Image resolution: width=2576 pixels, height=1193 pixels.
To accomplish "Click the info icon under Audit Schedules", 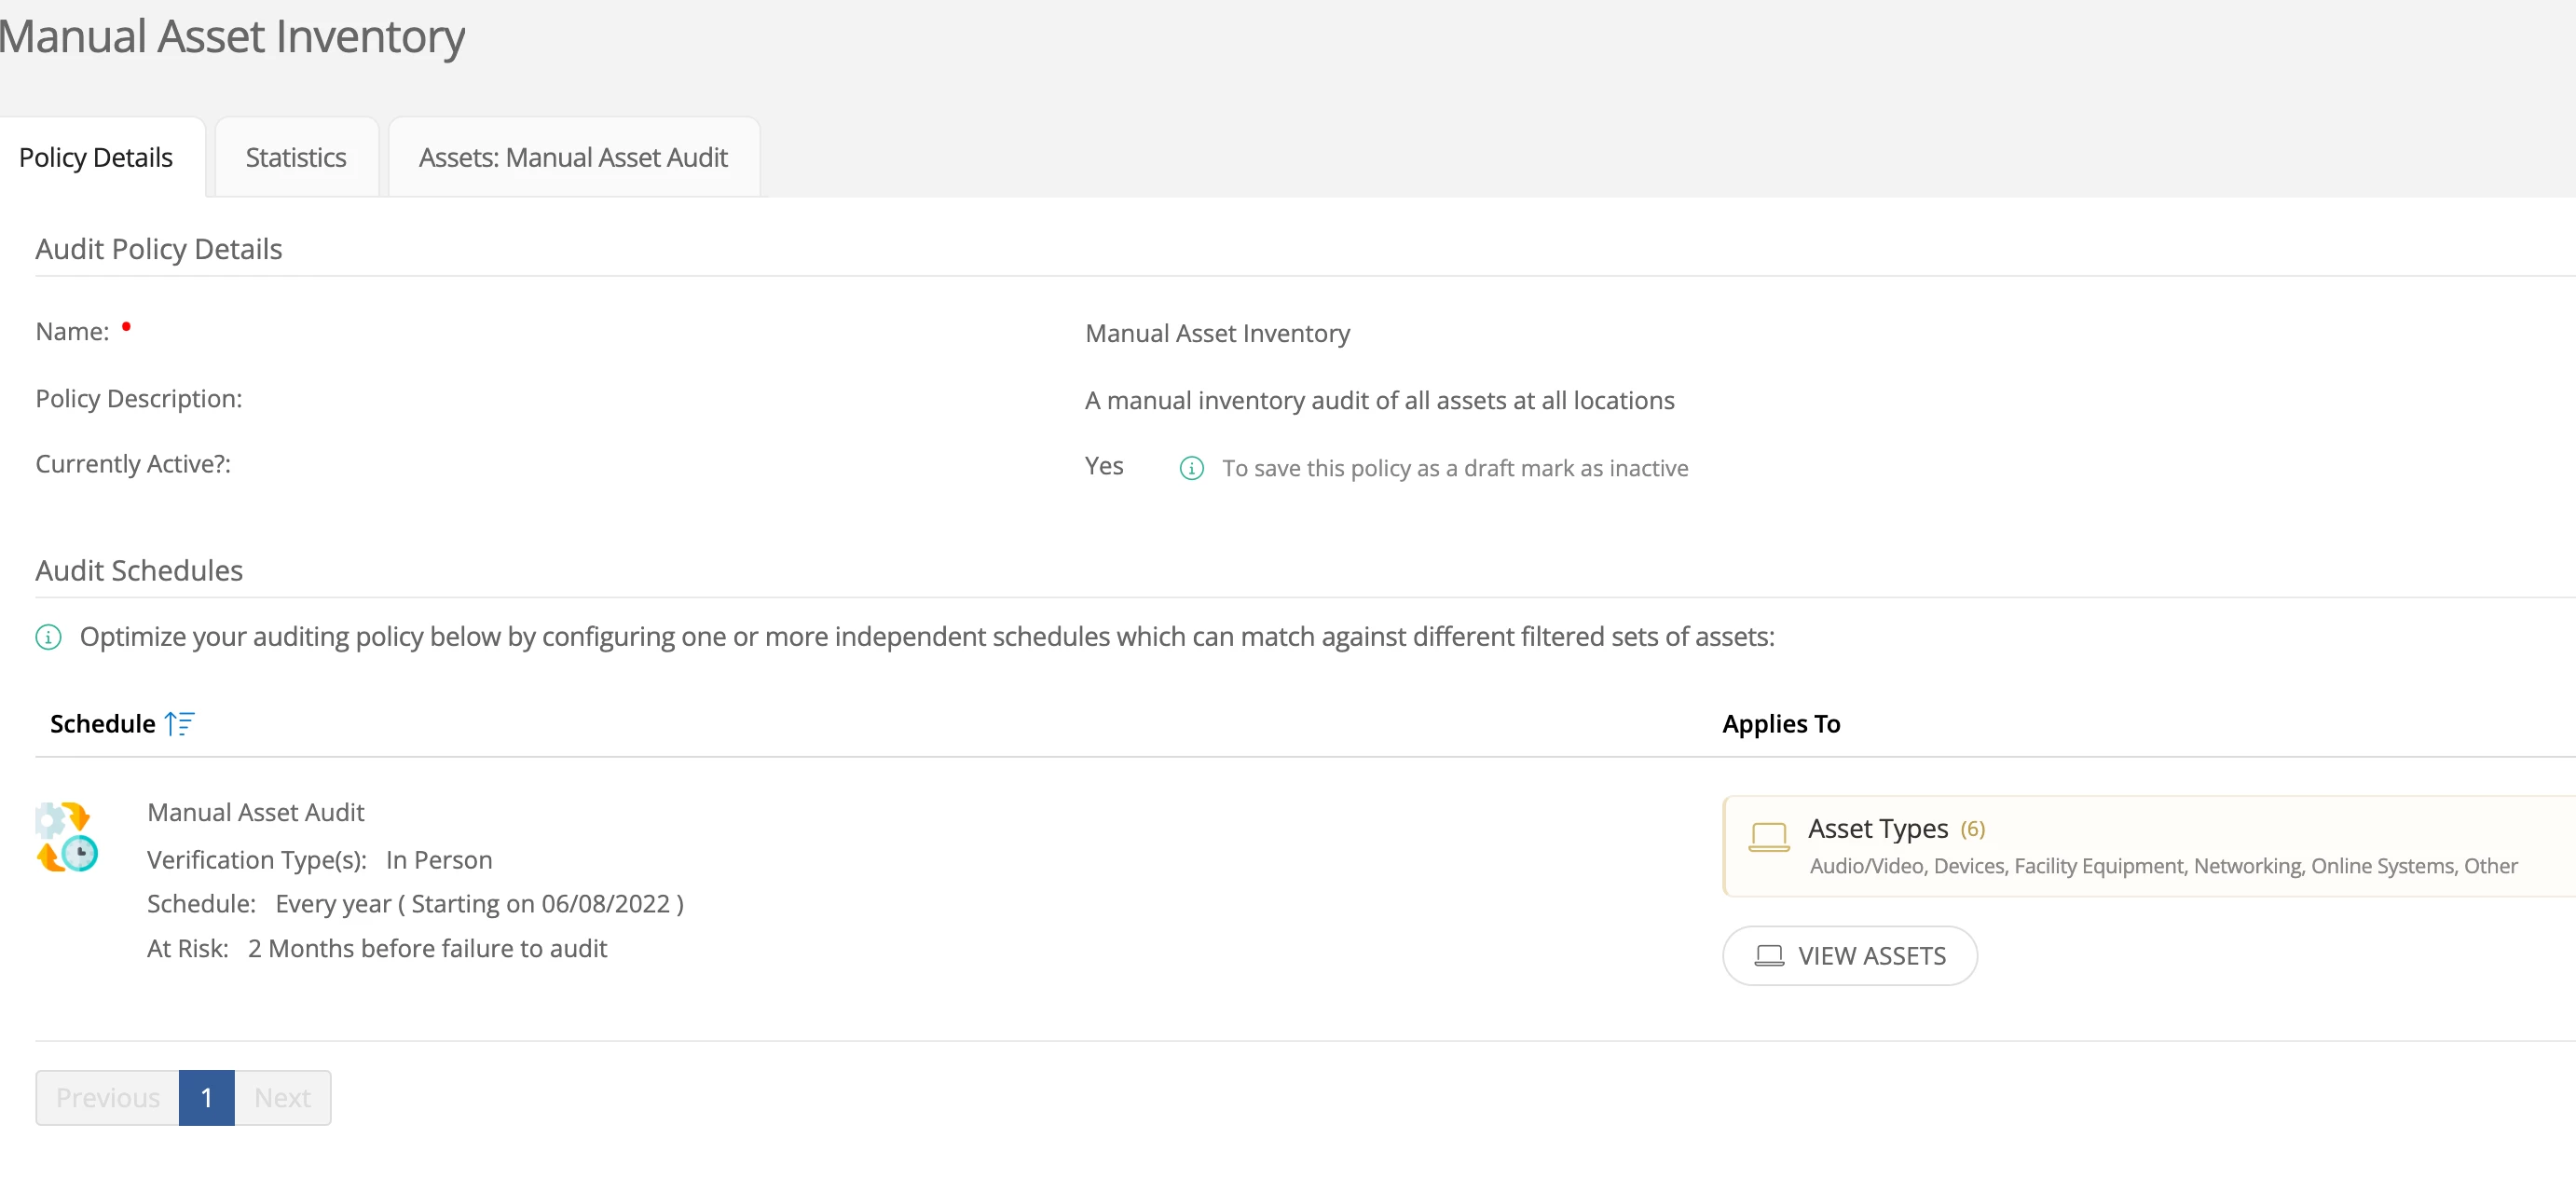I will point(48,637).
